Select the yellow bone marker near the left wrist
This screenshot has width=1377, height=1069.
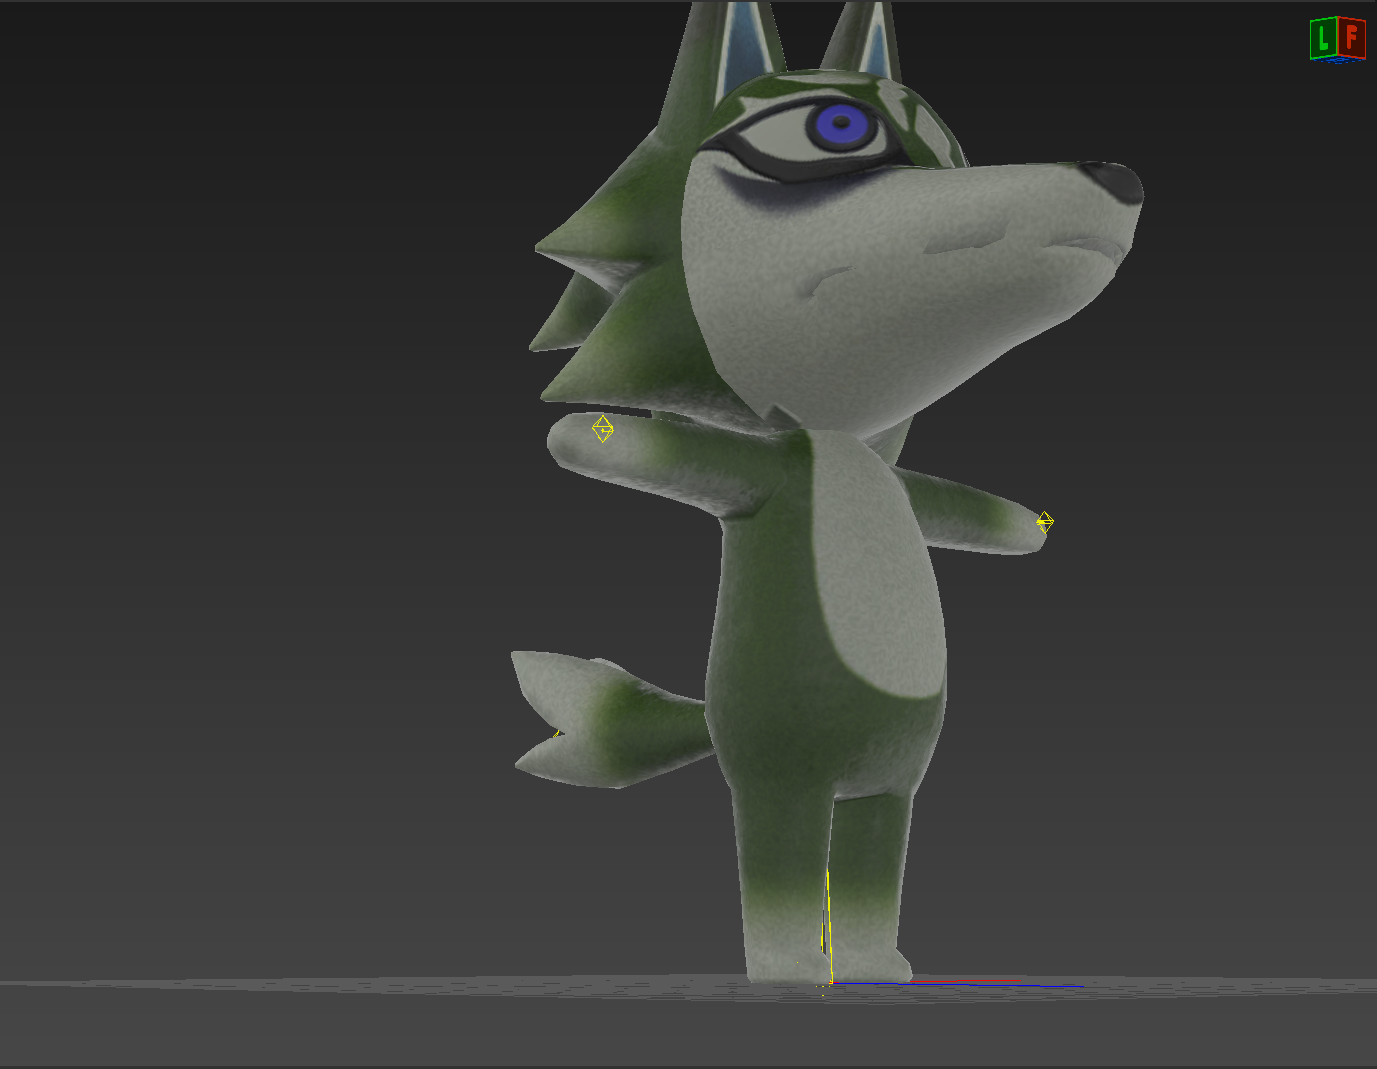pyautogui.click(x=603, y=428)
